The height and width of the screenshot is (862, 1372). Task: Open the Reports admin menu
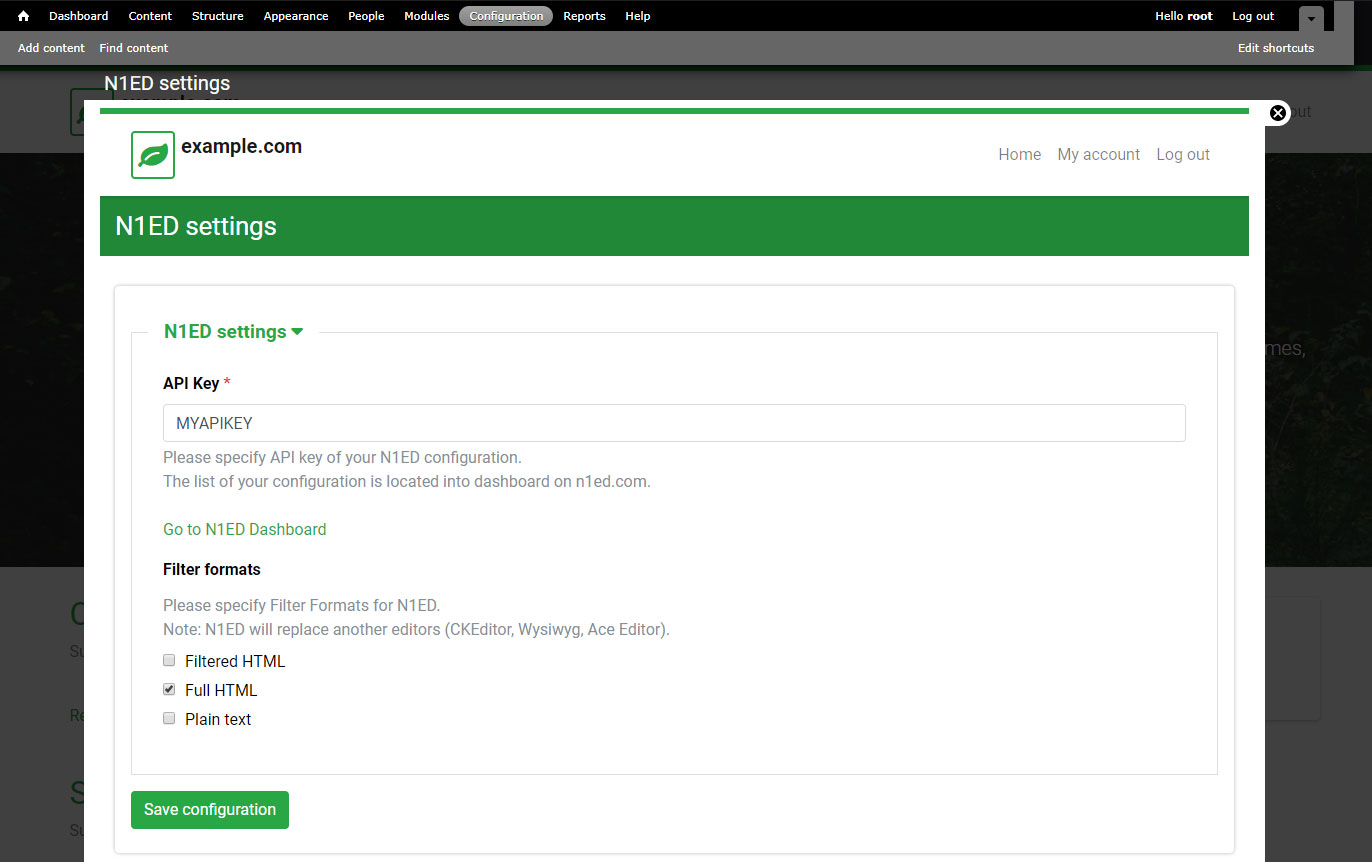click(584, 16)
